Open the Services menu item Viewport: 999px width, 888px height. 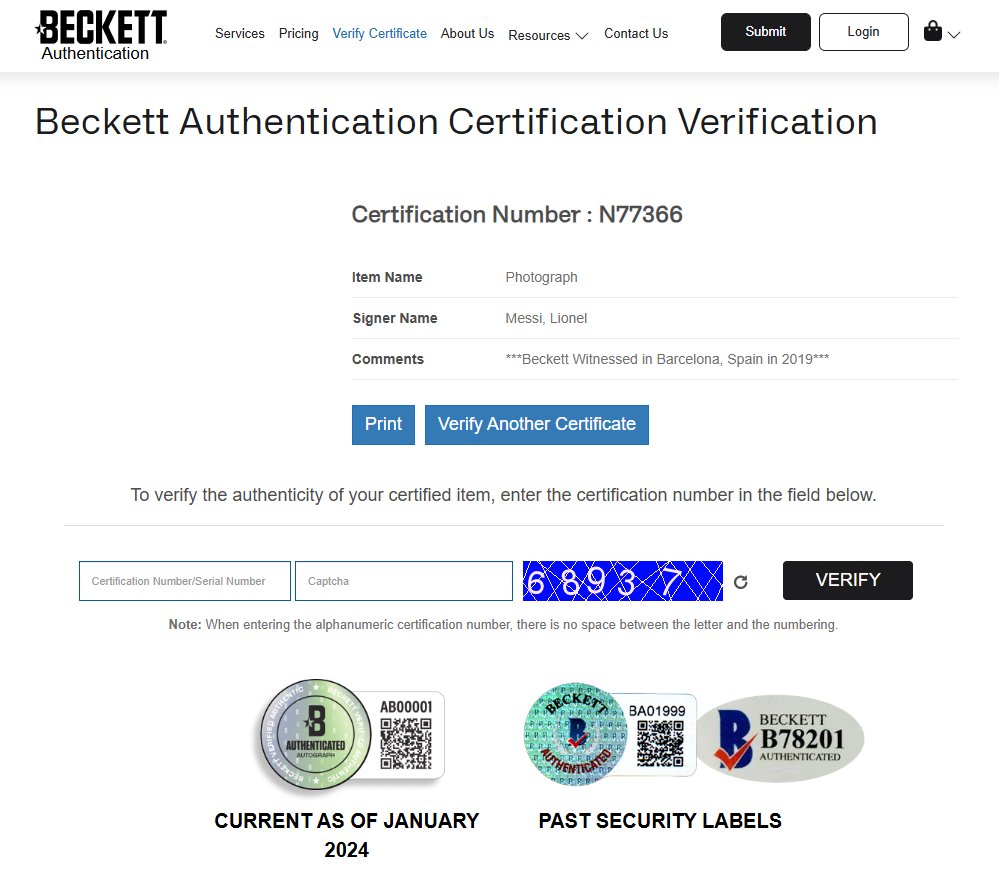pyautogui.click(x=240, y=33)
